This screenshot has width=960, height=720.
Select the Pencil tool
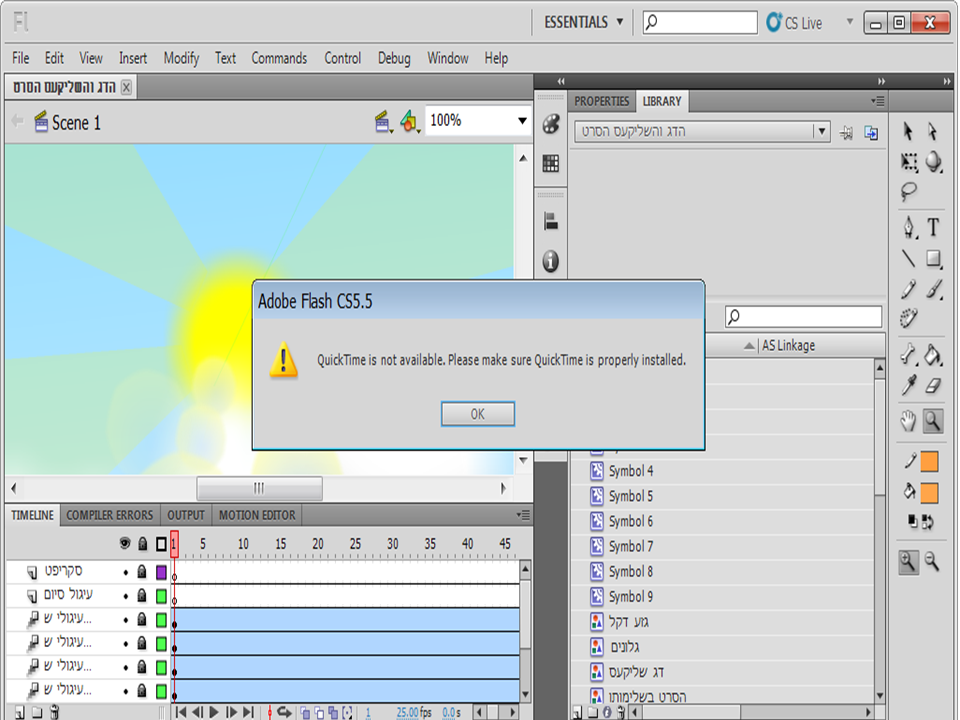pos(909,289)
